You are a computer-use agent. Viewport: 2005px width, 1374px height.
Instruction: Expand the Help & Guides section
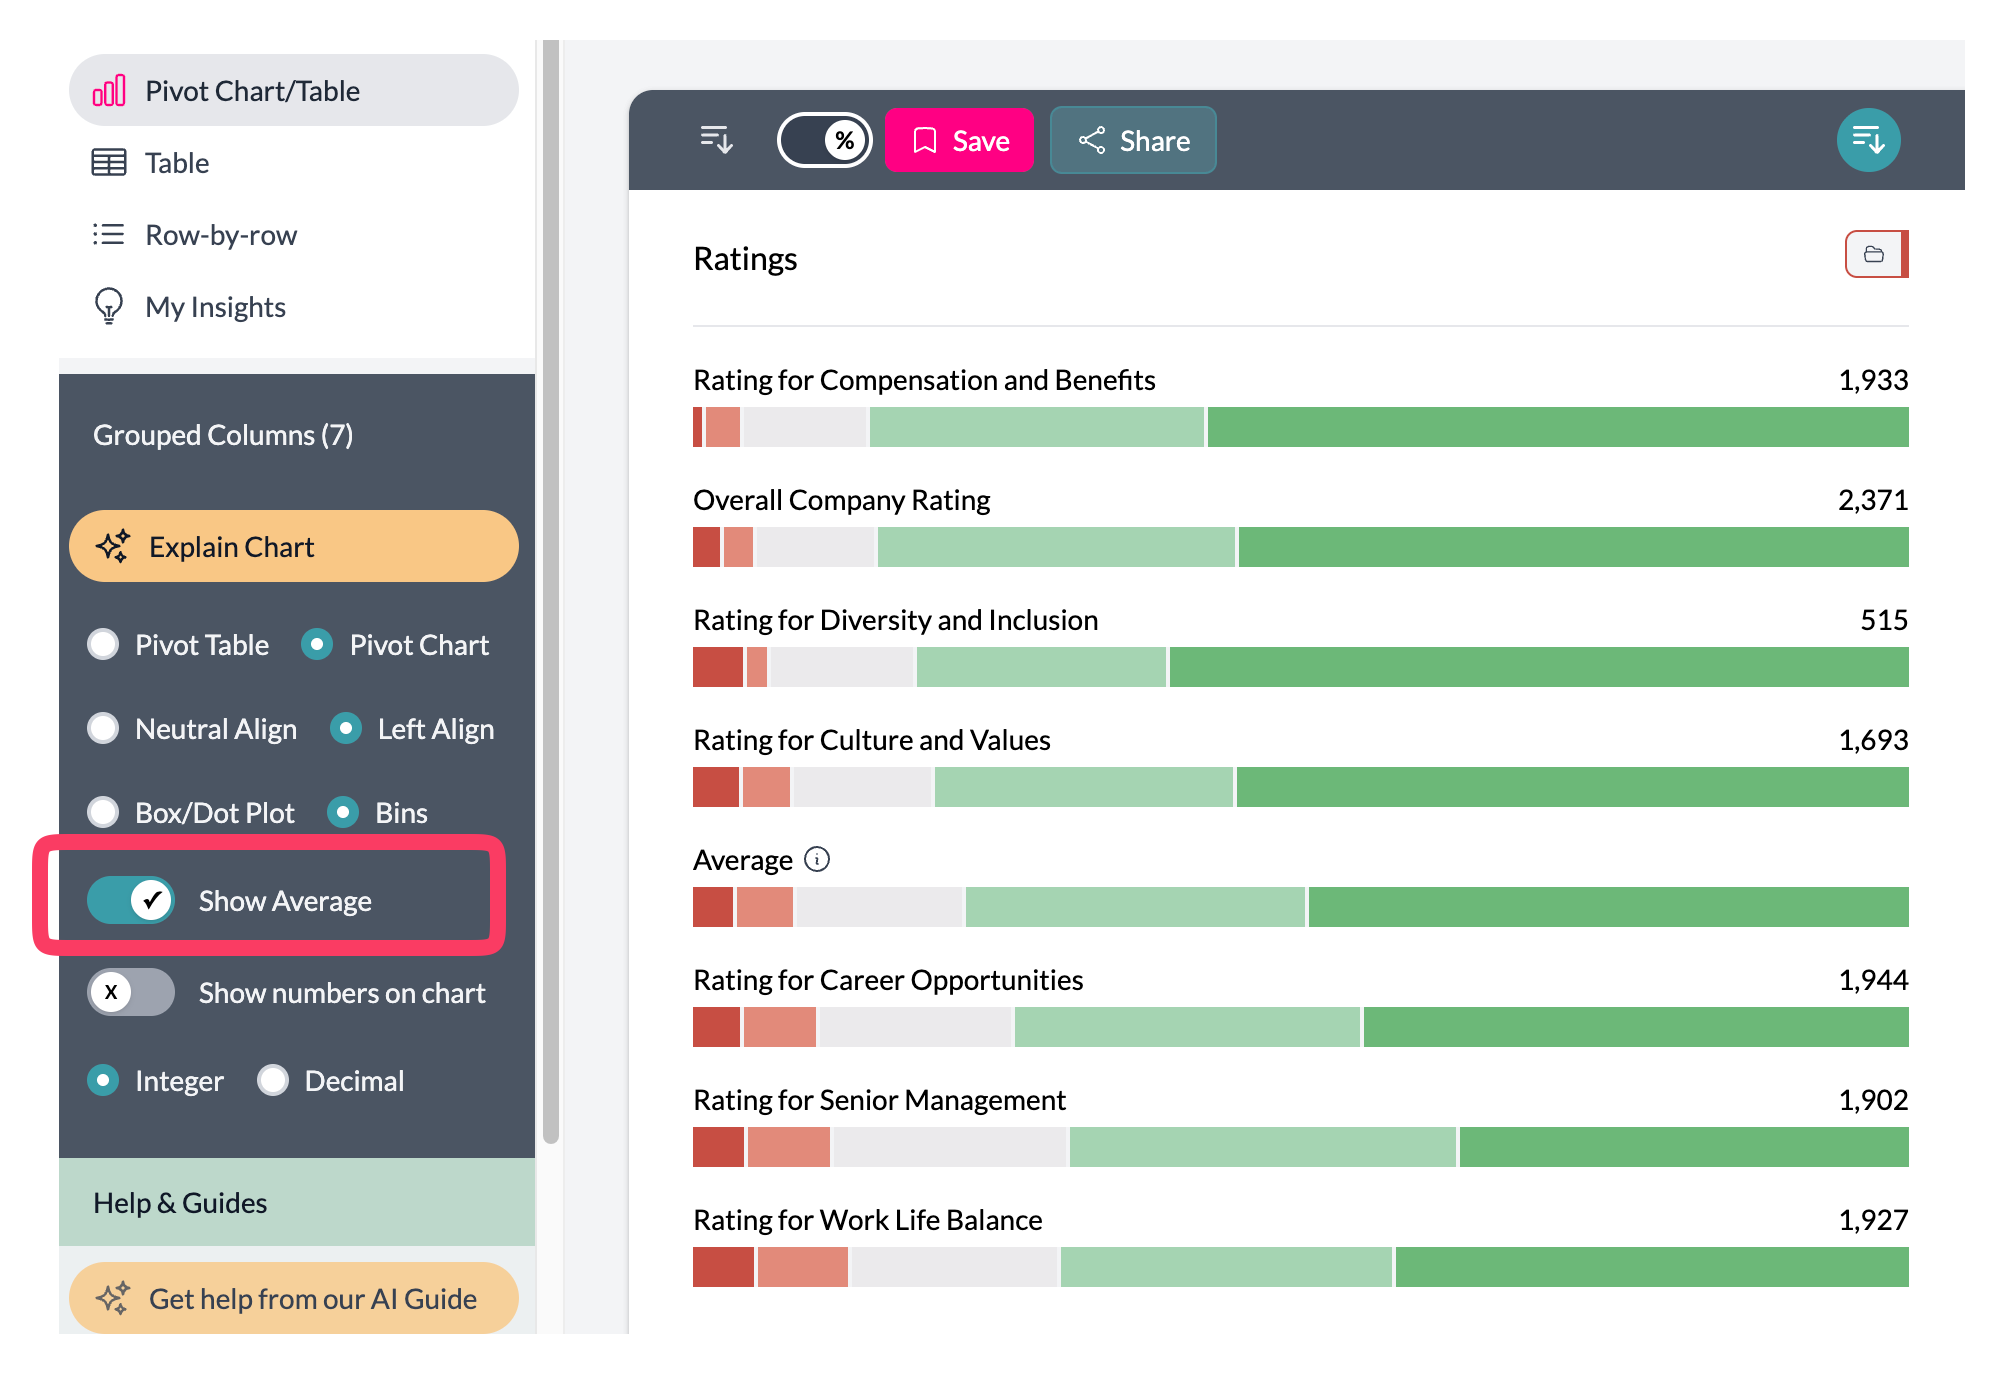pyautogui.click(x=180, y=1202)
